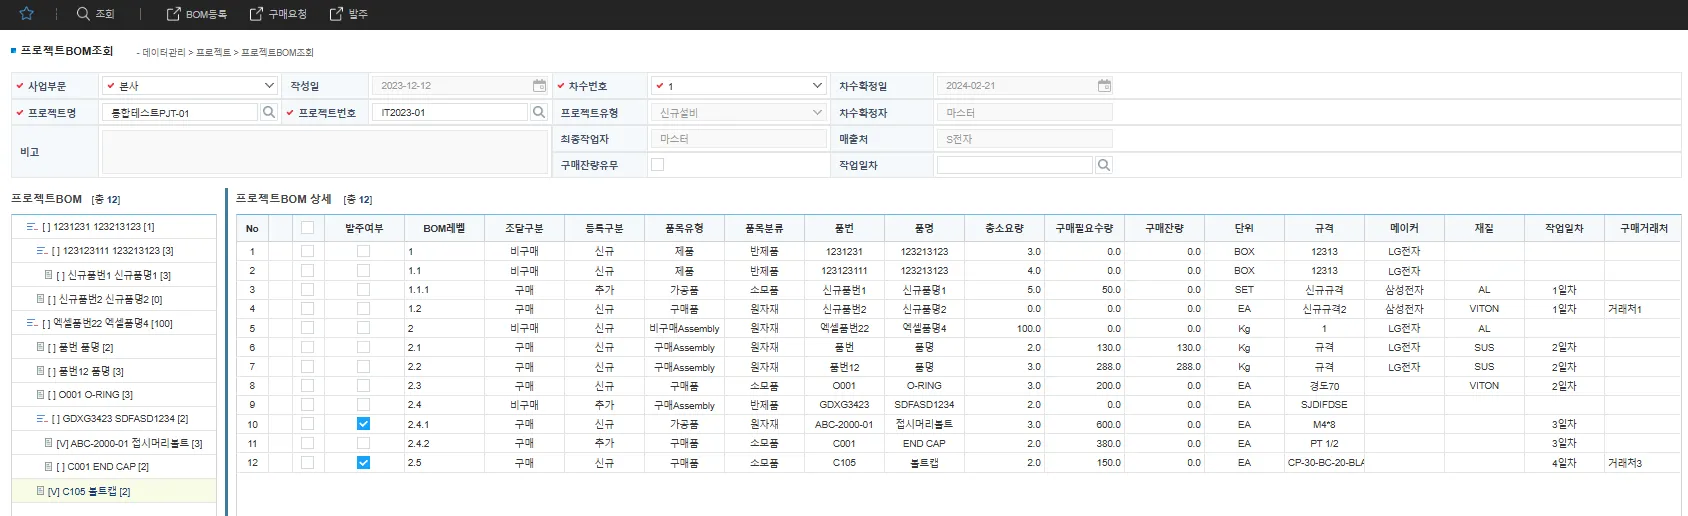Collapse the 1231231 123213123 tree node

[x=32, y=227]
